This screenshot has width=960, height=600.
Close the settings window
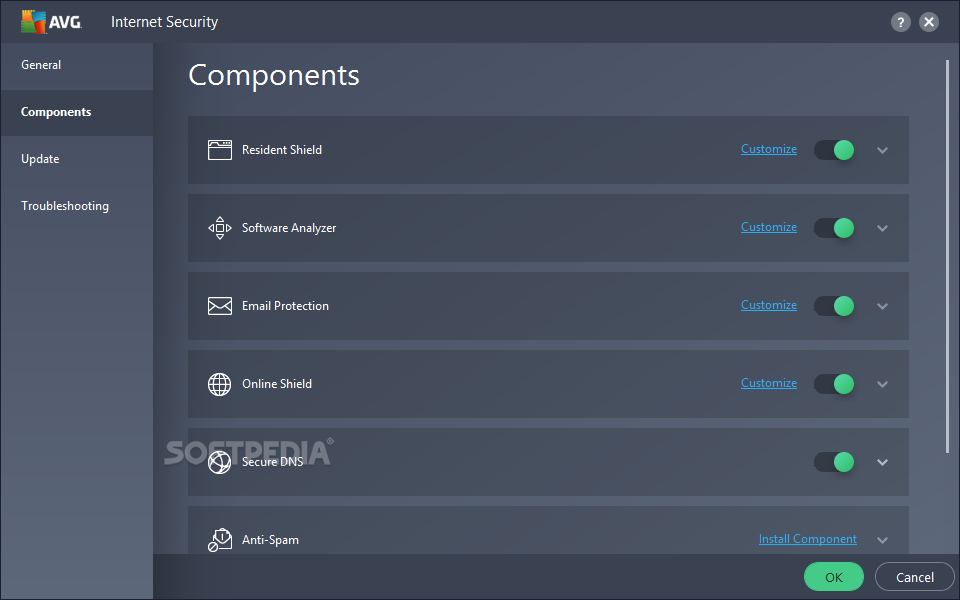(x=929, y=23)
